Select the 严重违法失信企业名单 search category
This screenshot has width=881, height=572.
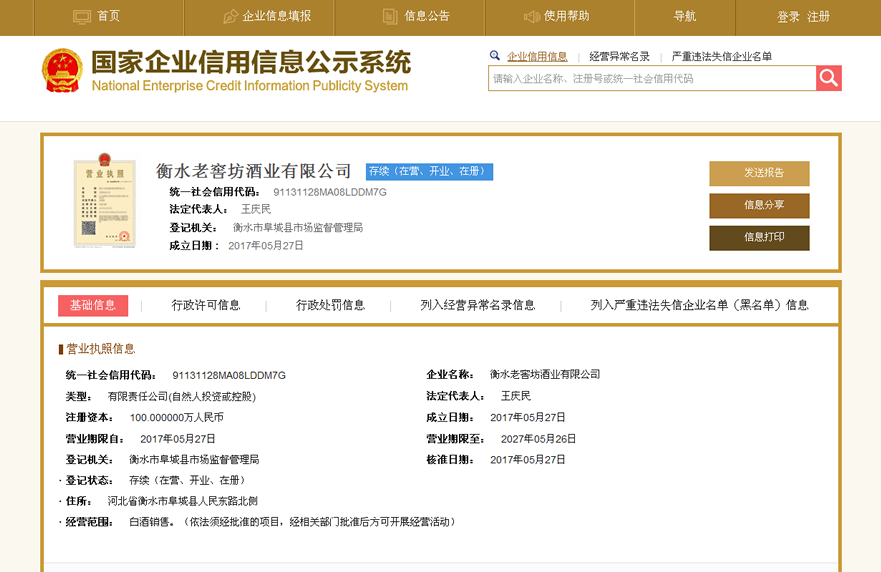pos(721,56)
